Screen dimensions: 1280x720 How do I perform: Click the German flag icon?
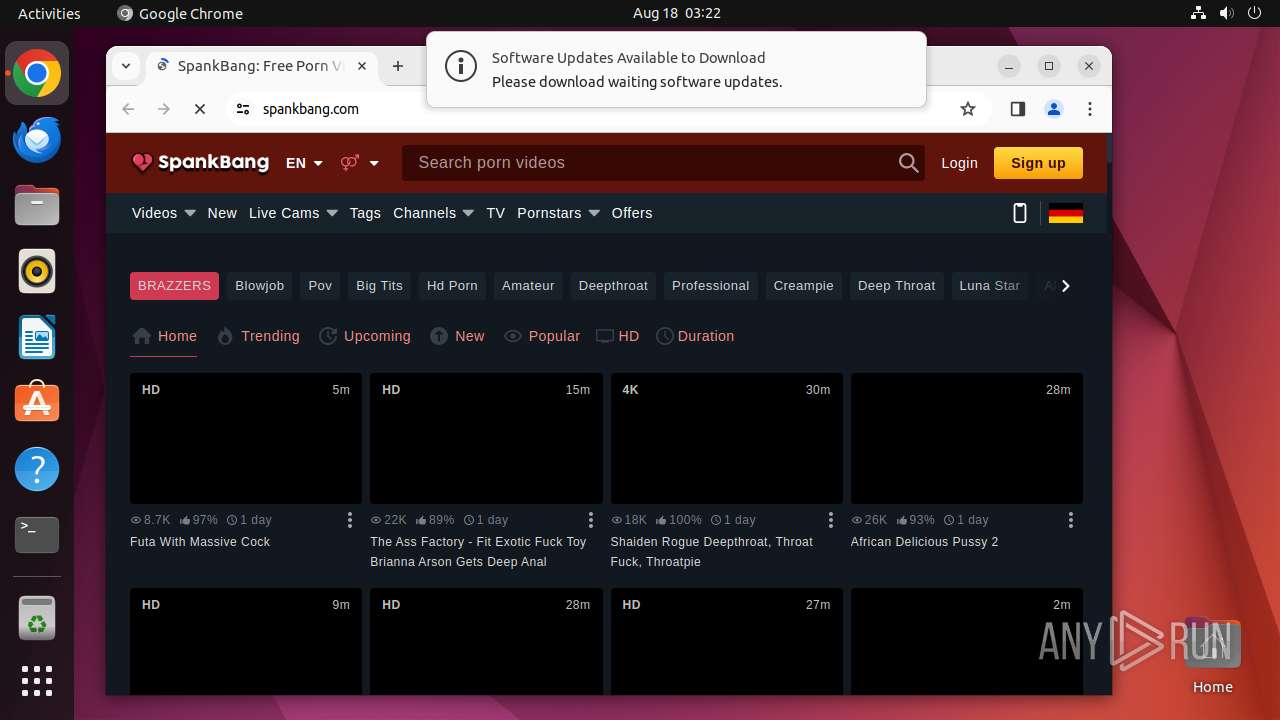pyautogui.click(x=1066, y=213)
